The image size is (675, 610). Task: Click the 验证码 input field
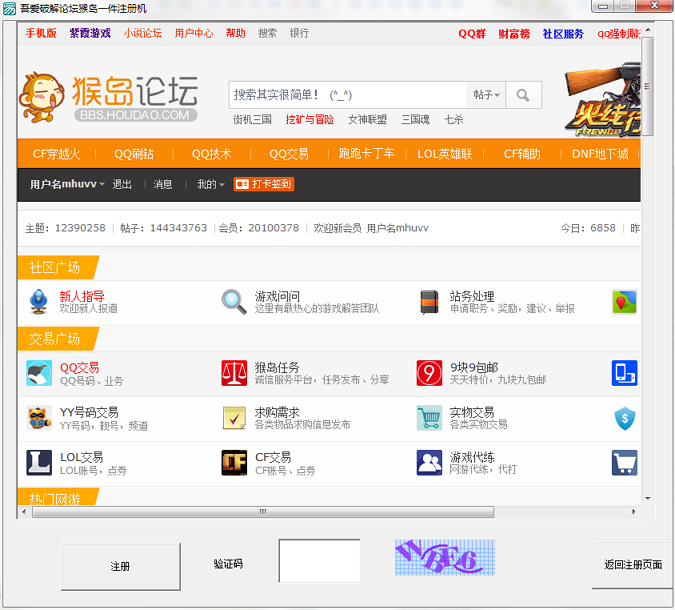pyautogui.click(x=319, y=561)
